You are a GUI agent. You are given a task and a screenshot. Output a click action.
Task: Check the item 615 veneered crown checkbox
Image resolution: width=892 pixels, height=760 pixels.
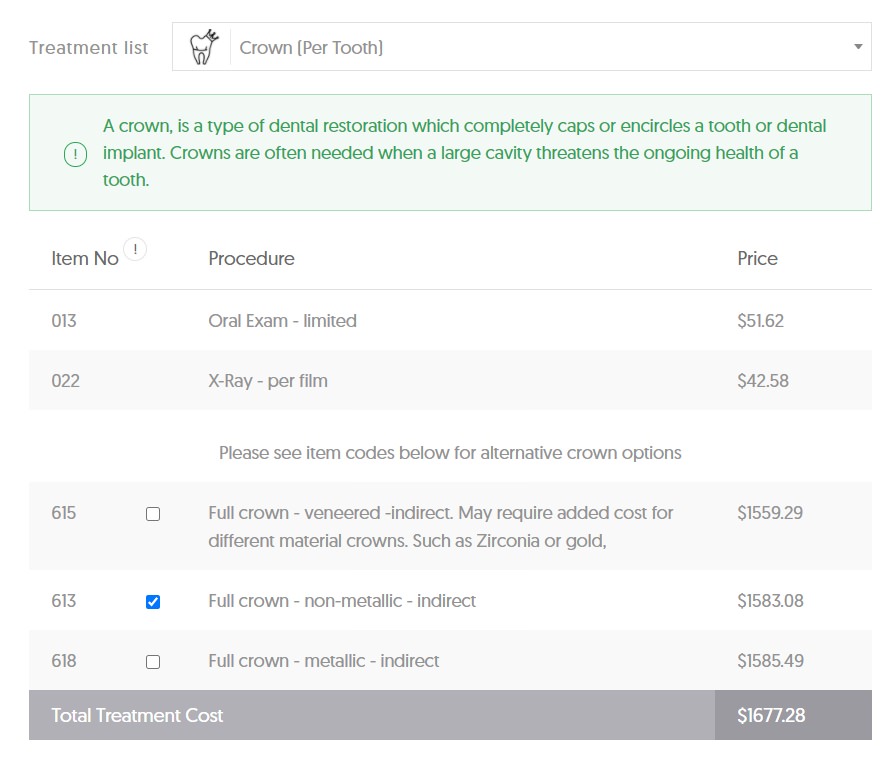pos(153,514)
